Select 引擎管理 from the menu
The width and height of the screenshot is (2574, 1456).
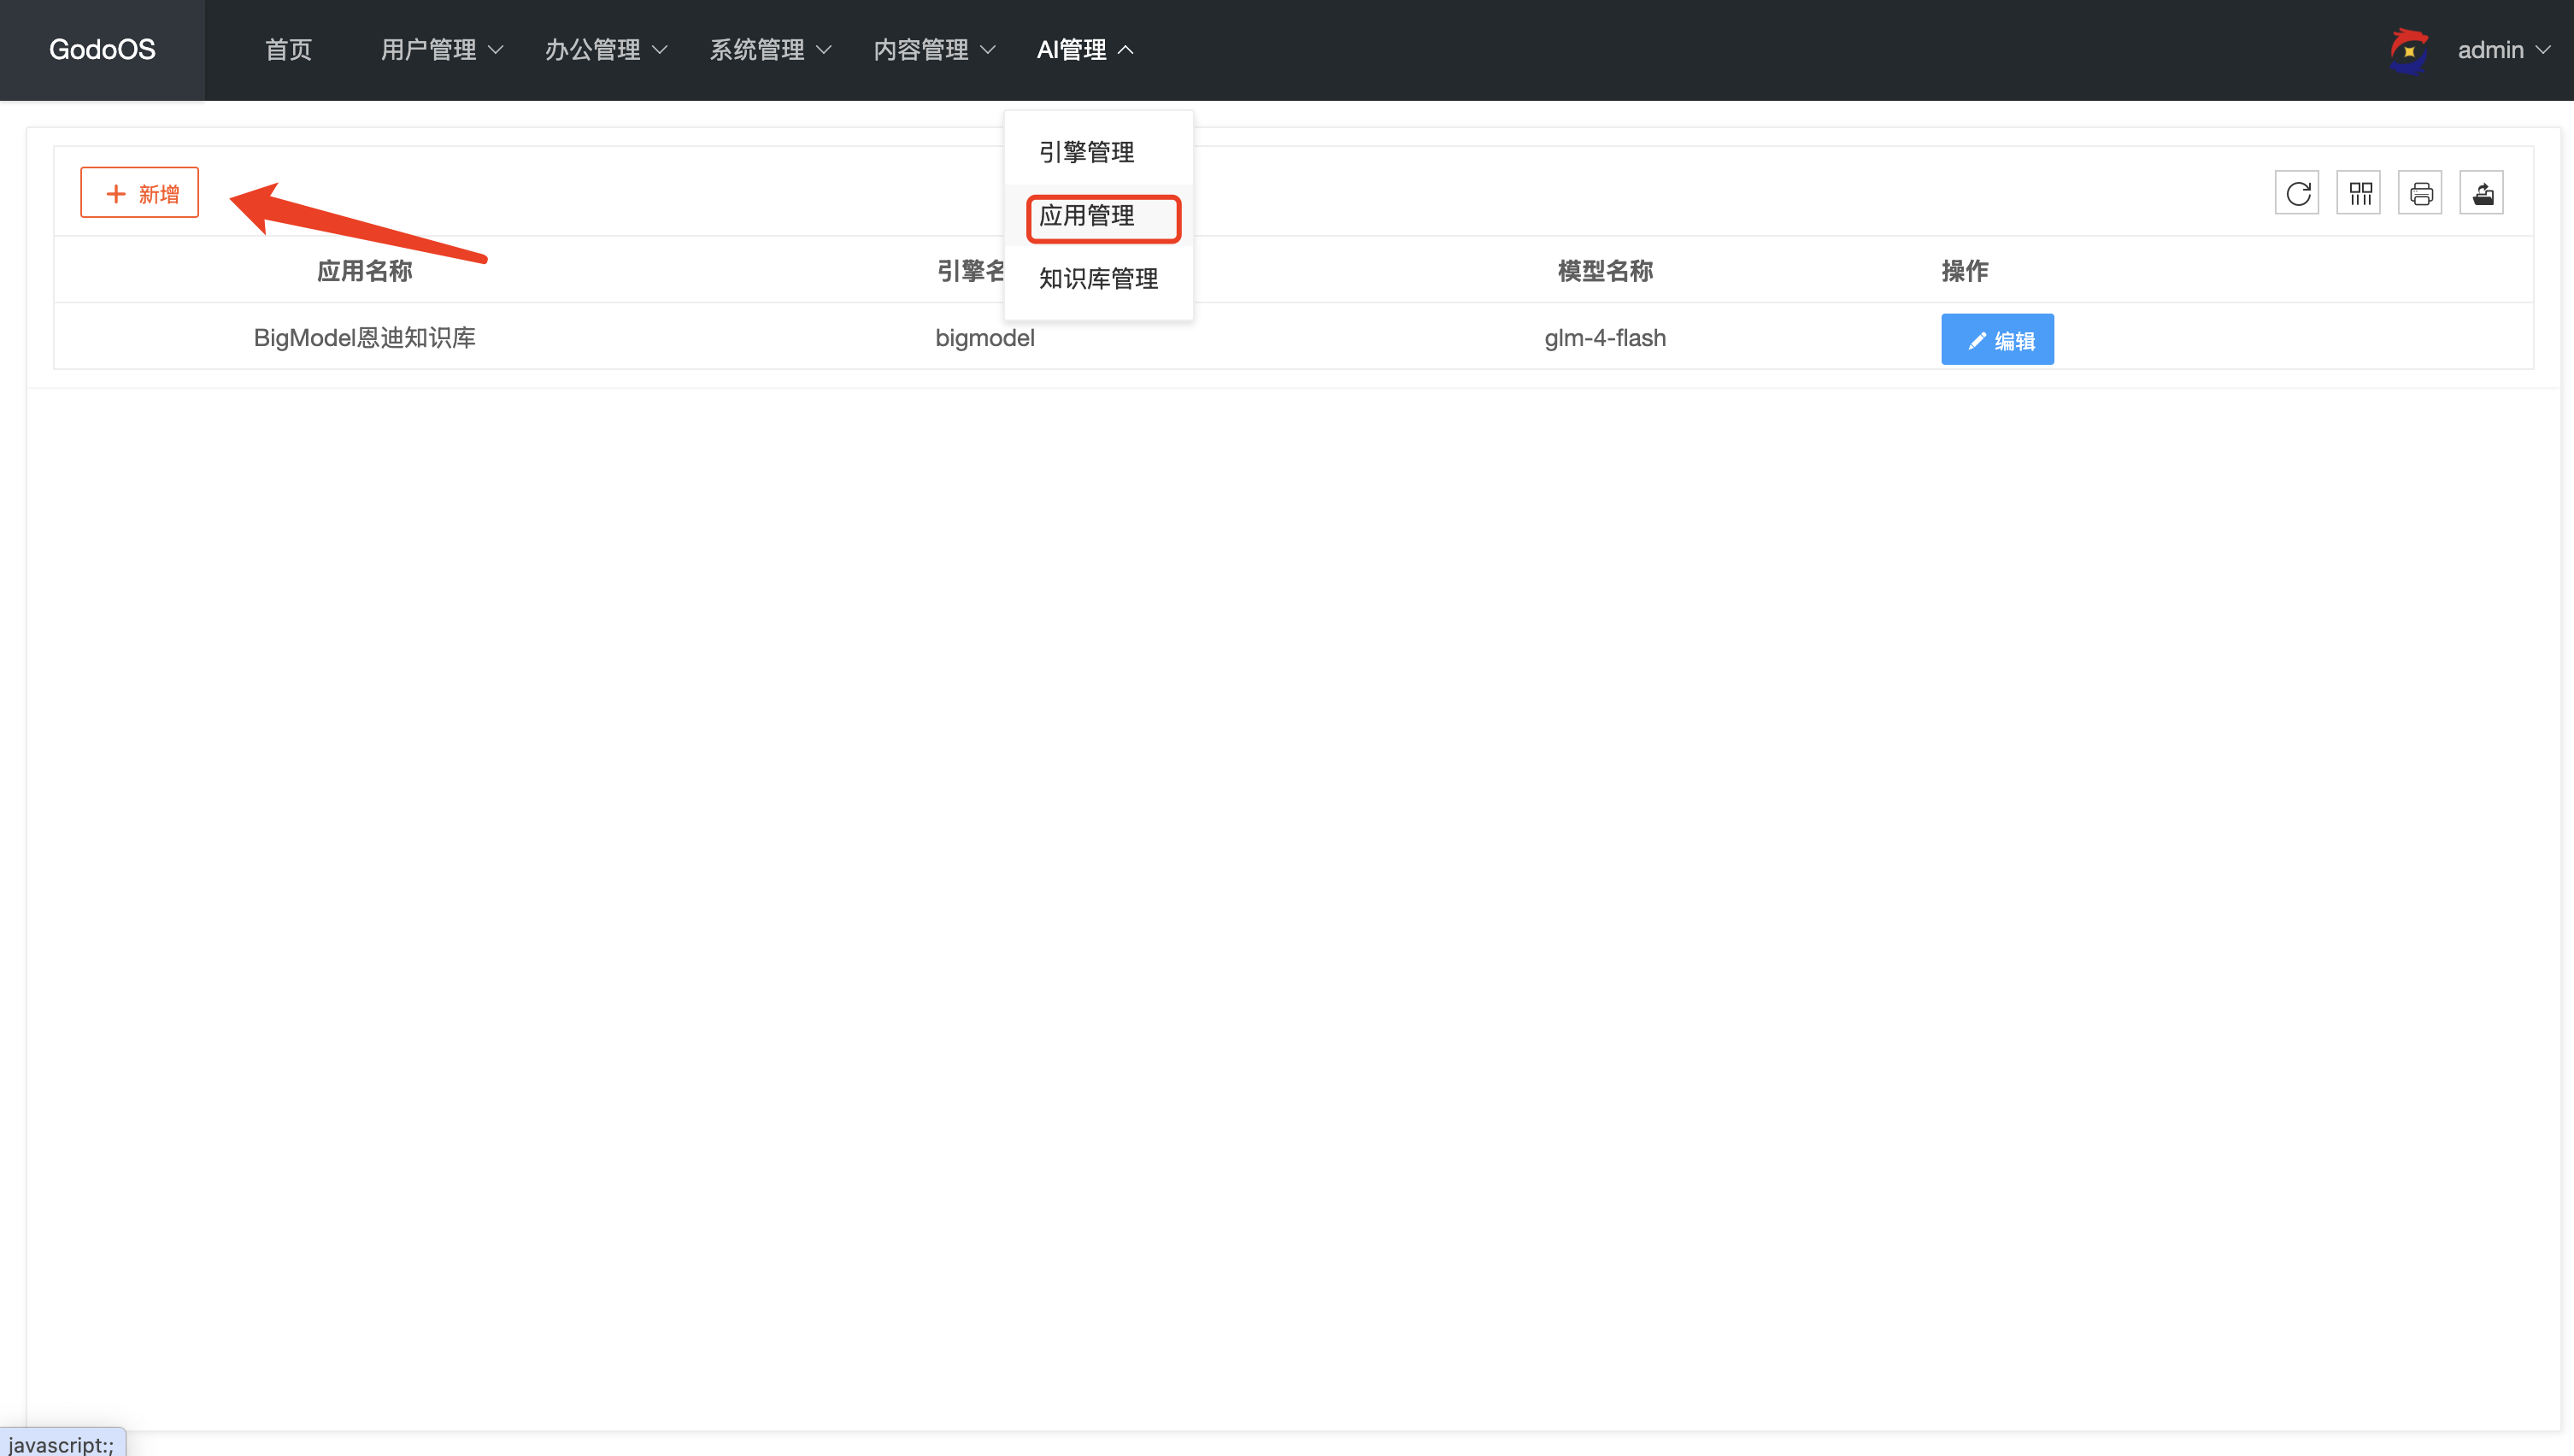tap(1086, 152)
